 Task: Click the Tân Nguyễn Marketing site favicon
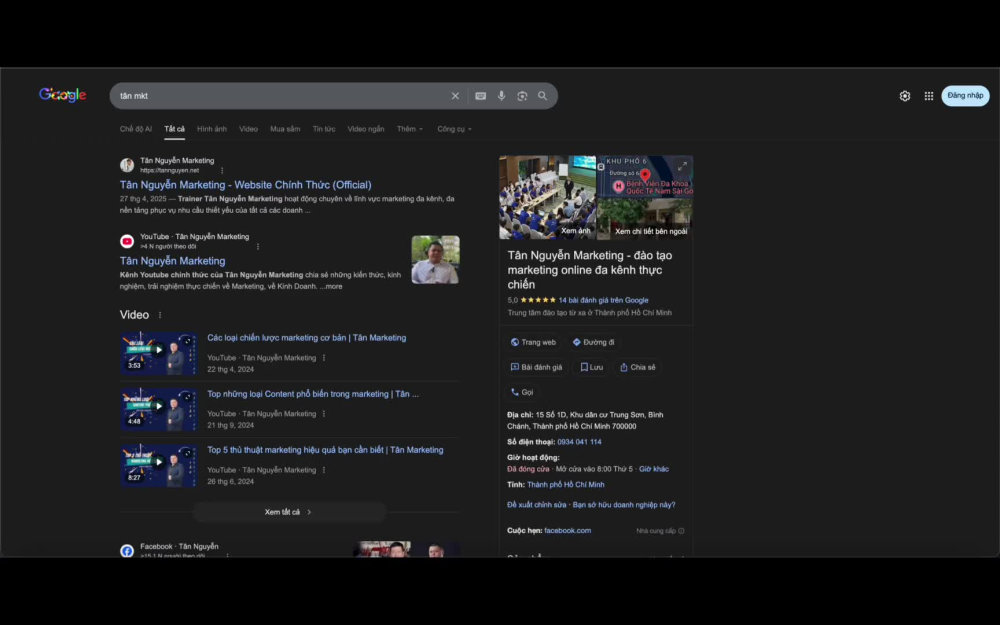coord(127,165)
